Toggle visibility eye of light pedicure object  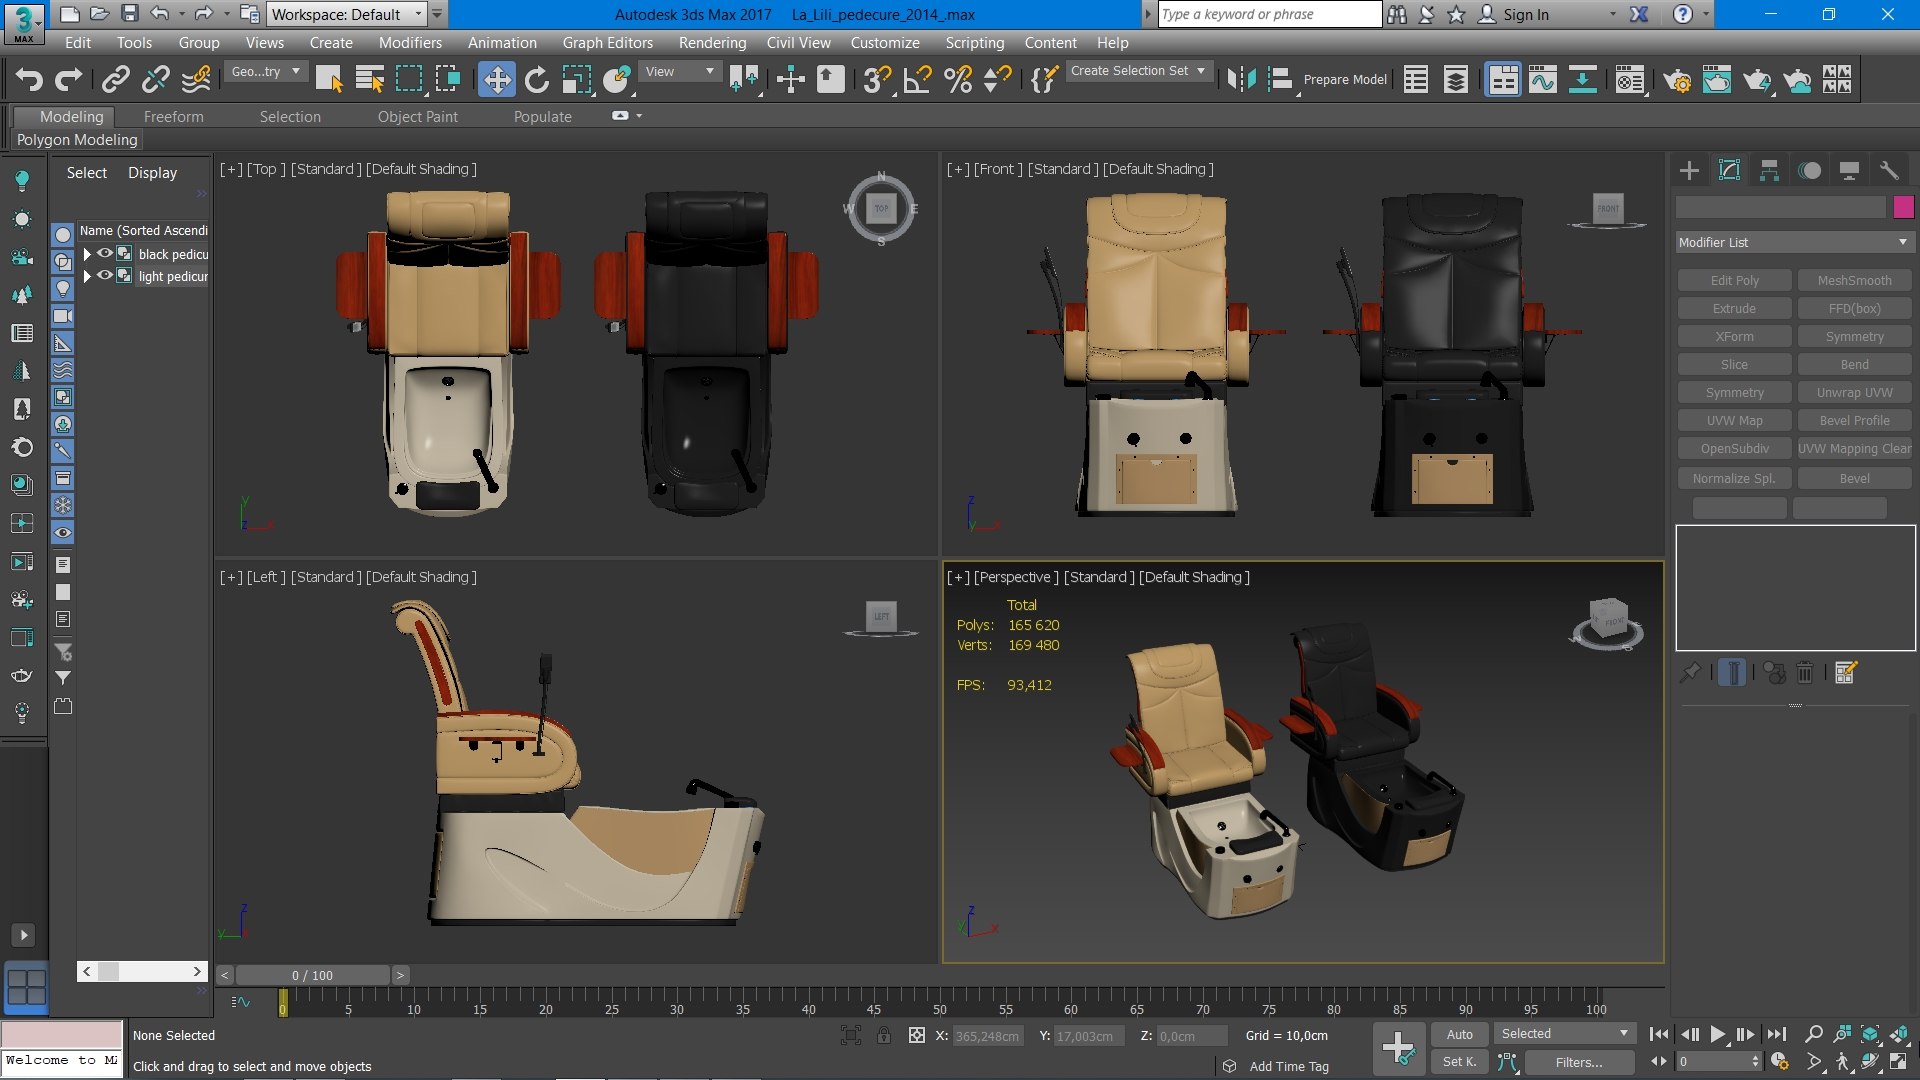point(104,275)
